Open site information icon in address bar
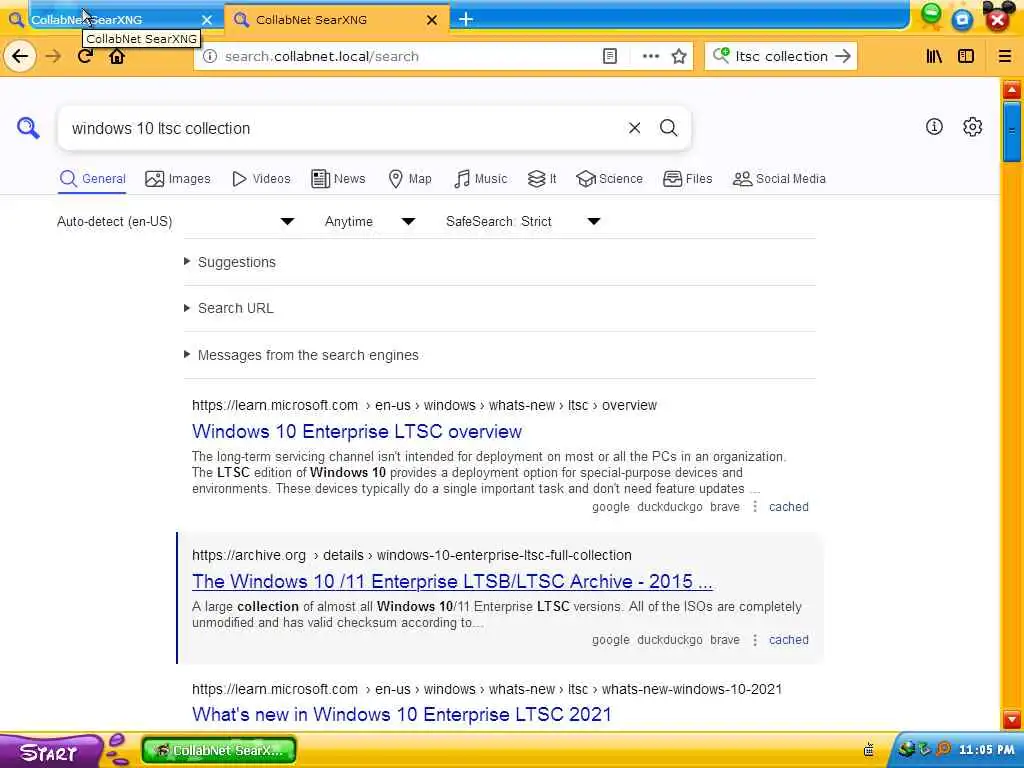This screenshot has width=1024, height=768. point(210,56)
